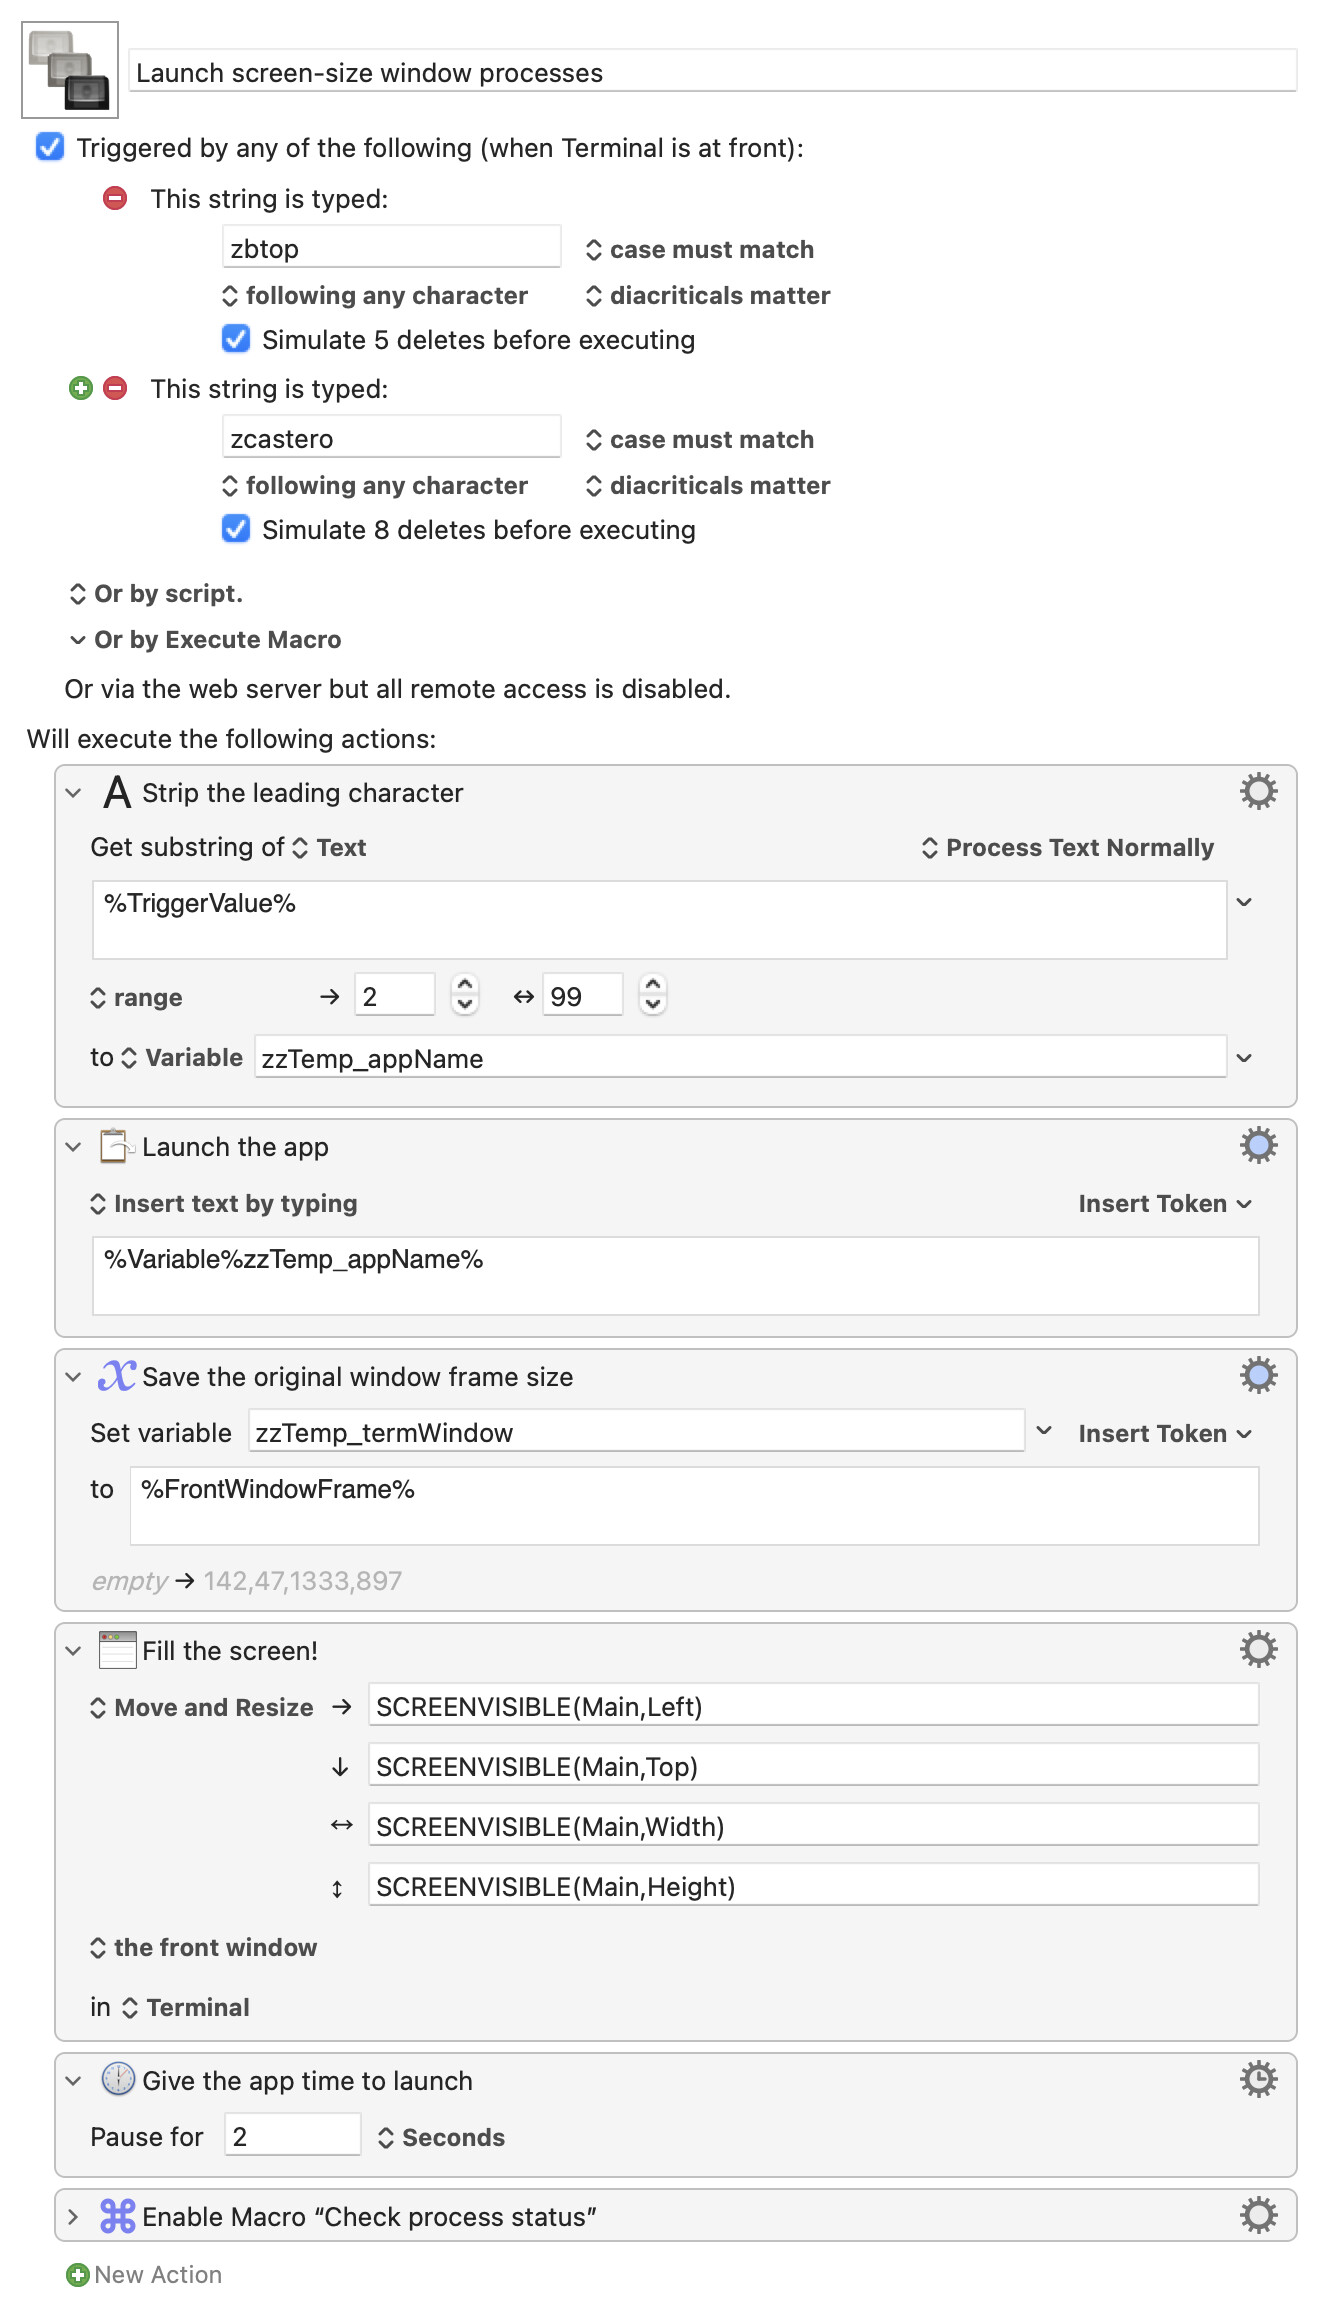The image size is (1318, 2308).
Task: Open gear menu for Strip the leading character
Action: point(1258,791)
